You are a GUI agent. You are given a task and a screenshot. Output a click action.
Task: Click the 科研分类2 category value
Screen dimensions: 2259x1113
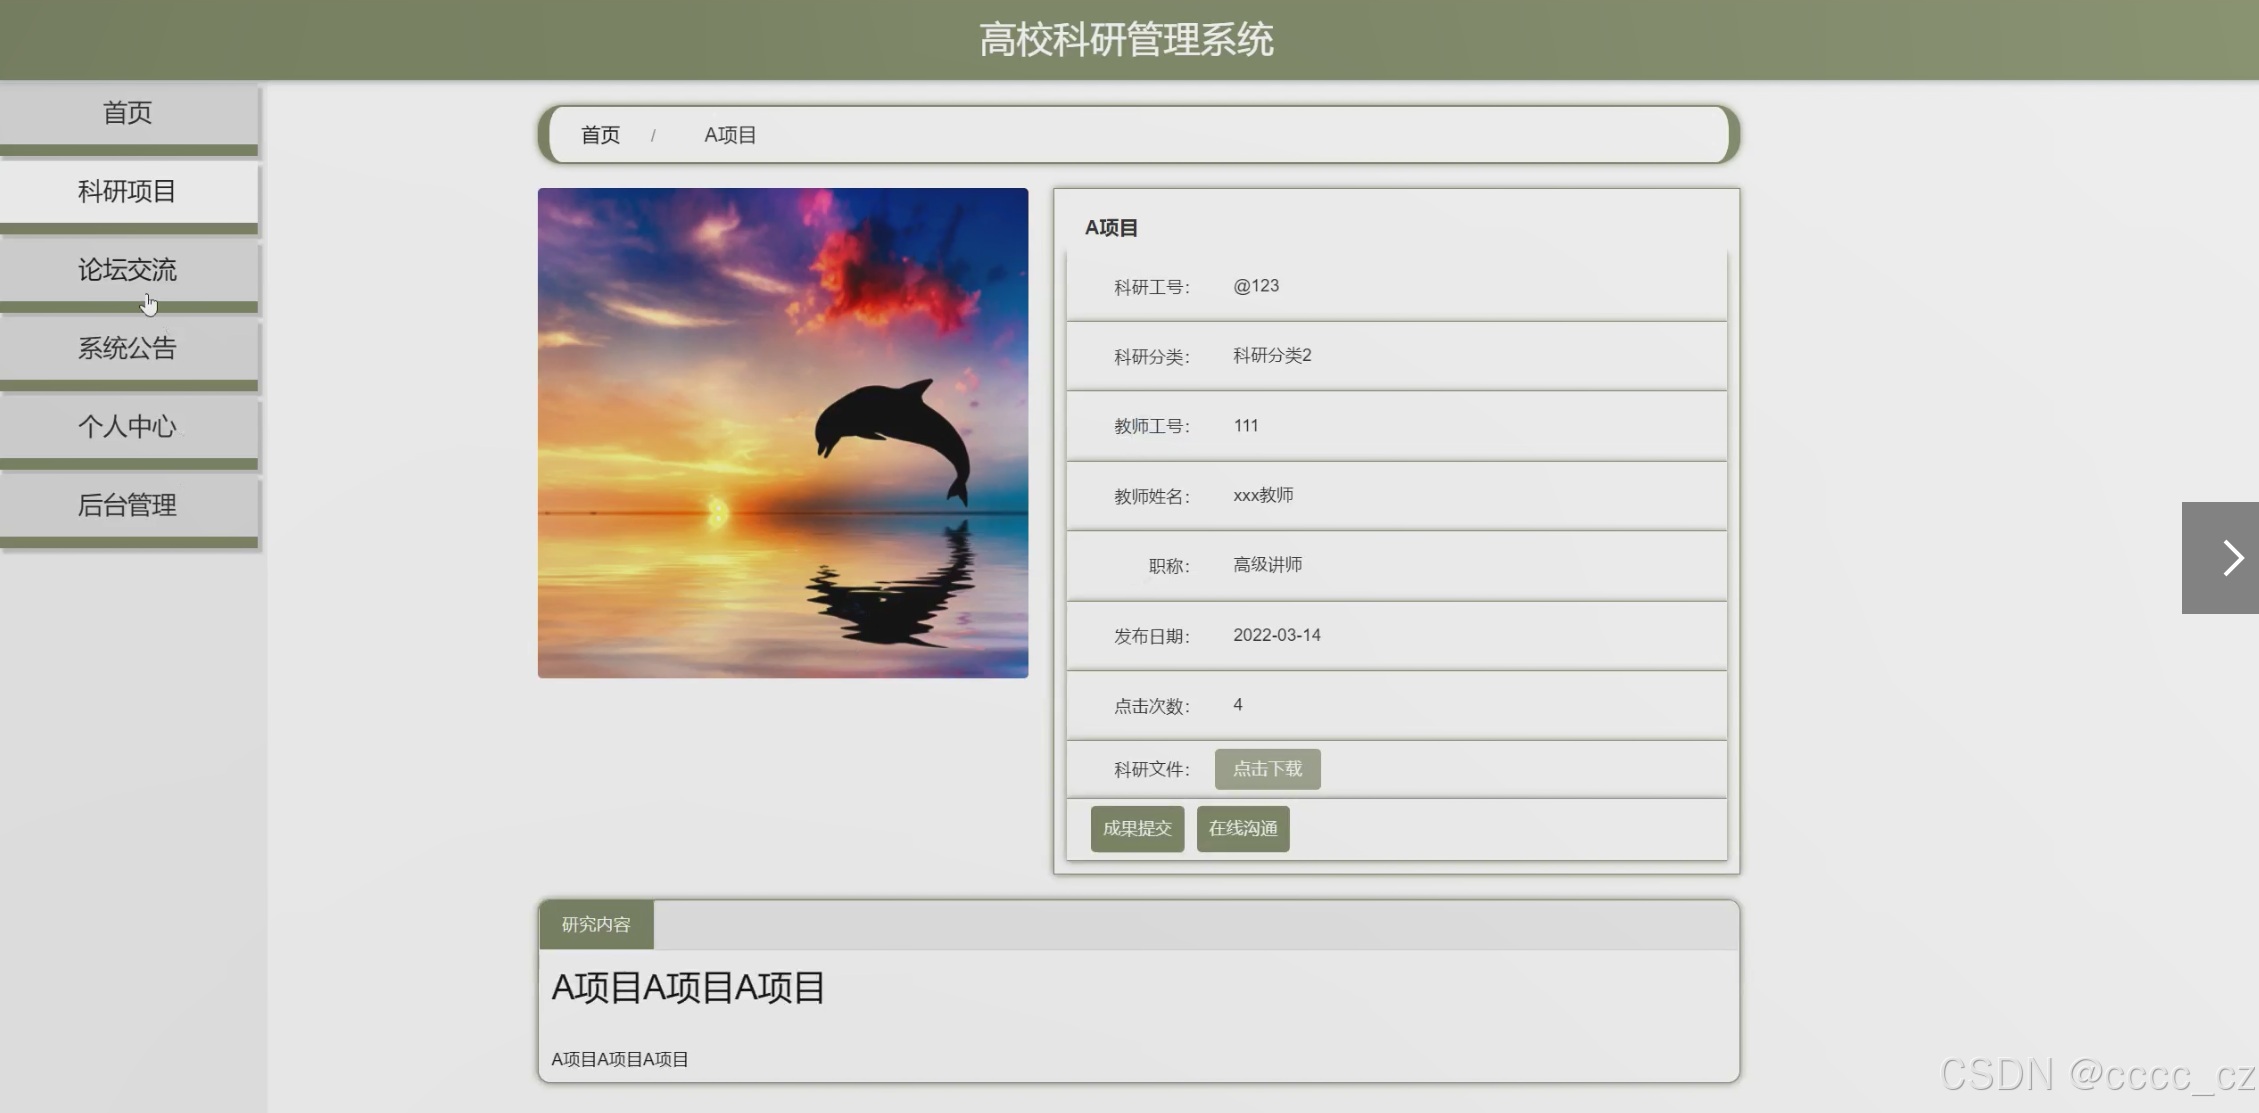(x=1272, y=355)
